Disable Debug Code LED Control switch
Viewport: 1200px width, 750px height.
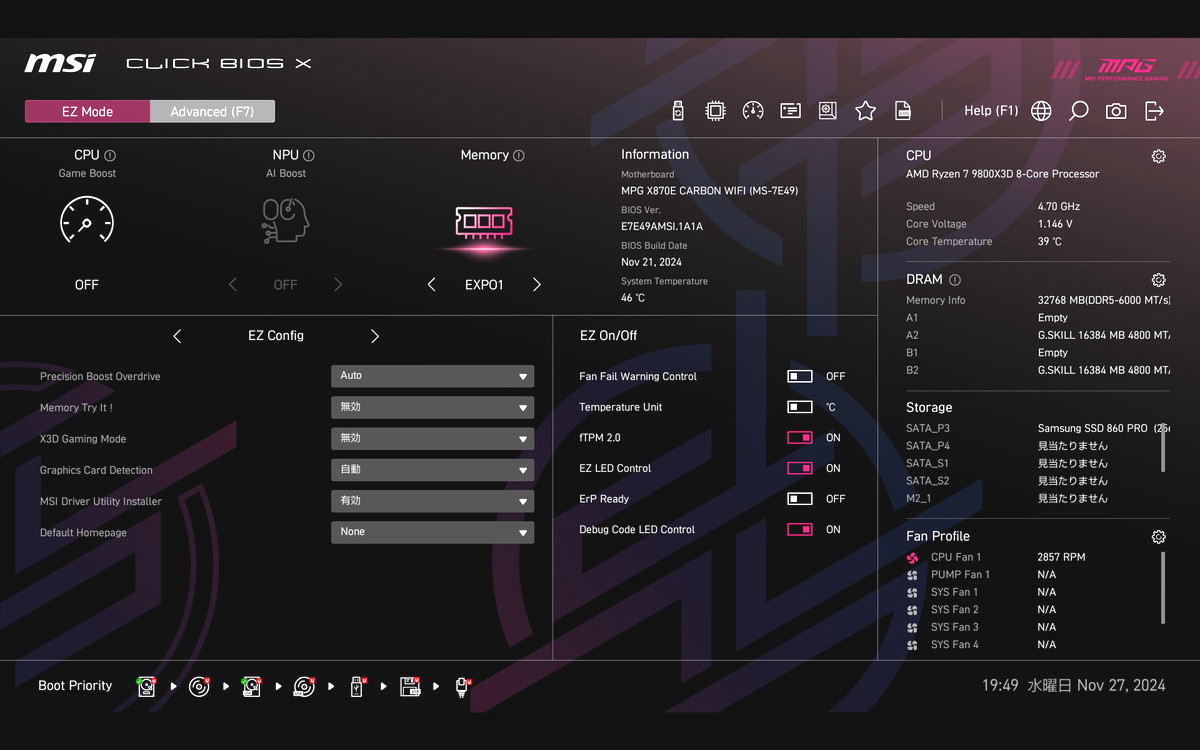pyautogui.click(x=800, y=530)
